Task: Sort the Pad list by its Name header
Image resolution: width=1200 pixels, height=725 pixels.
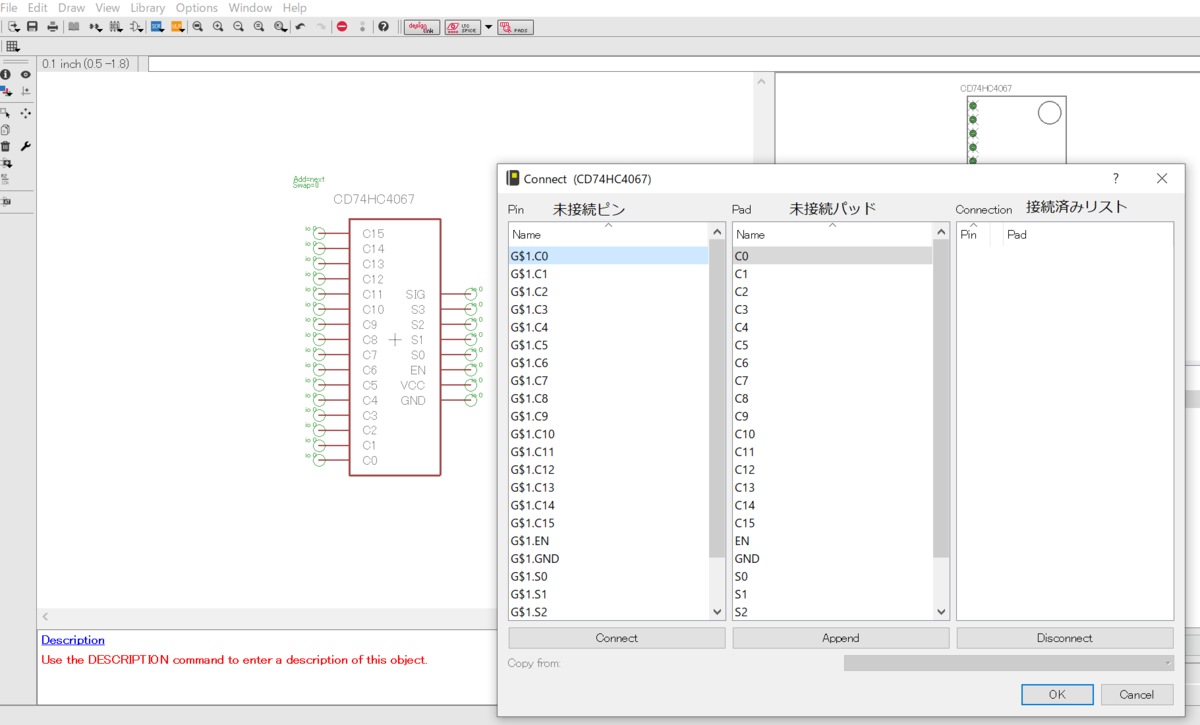Action: (x=832, y=234)
